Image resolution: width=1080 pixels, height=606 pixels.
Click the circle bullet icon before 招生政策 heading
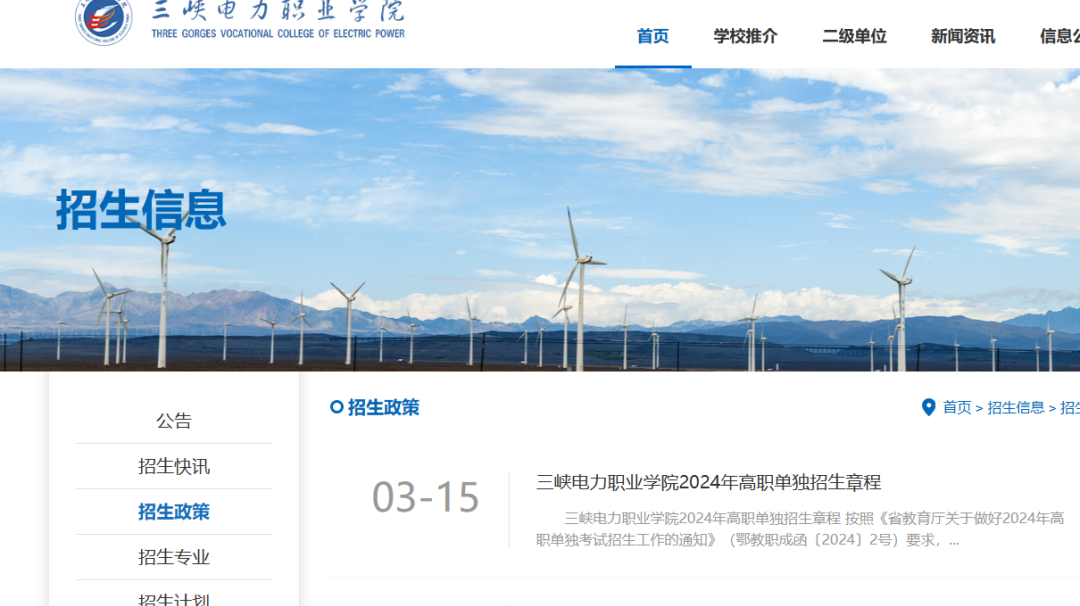pos(337,407)
